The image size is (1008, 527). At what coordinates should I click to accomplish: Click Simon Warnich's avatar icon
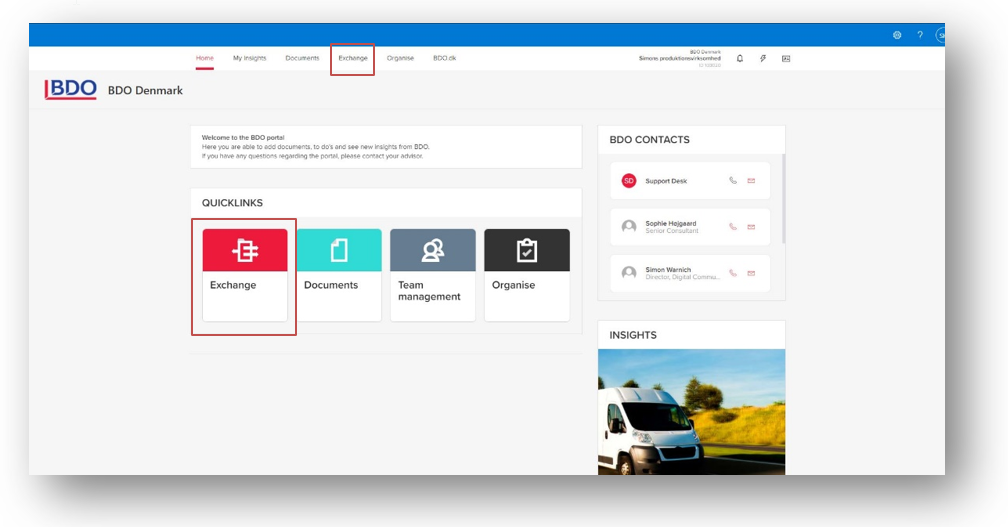629,273
